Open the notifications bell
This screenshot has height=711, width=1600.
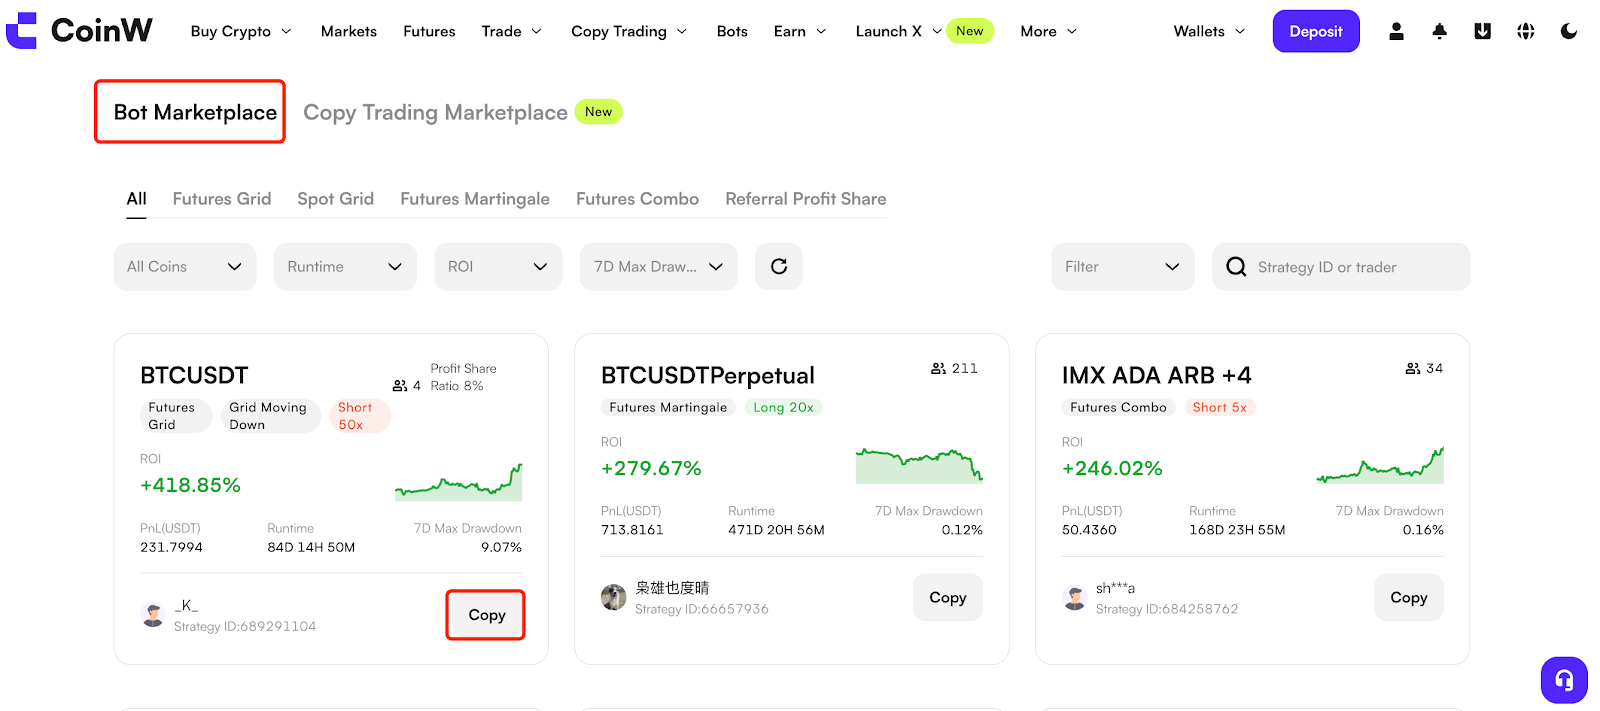coord(1439,32)
